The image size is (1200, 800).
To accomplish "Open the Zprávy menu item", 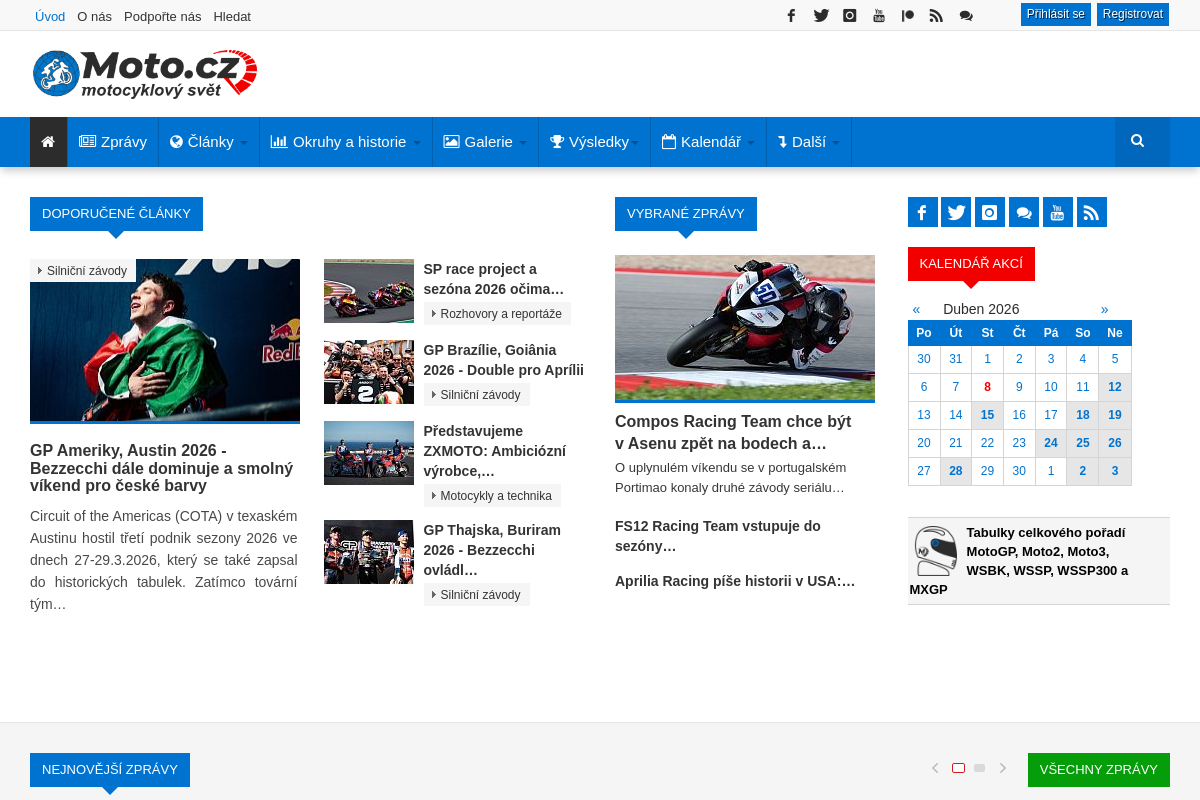I will click(x=113, y=142).
